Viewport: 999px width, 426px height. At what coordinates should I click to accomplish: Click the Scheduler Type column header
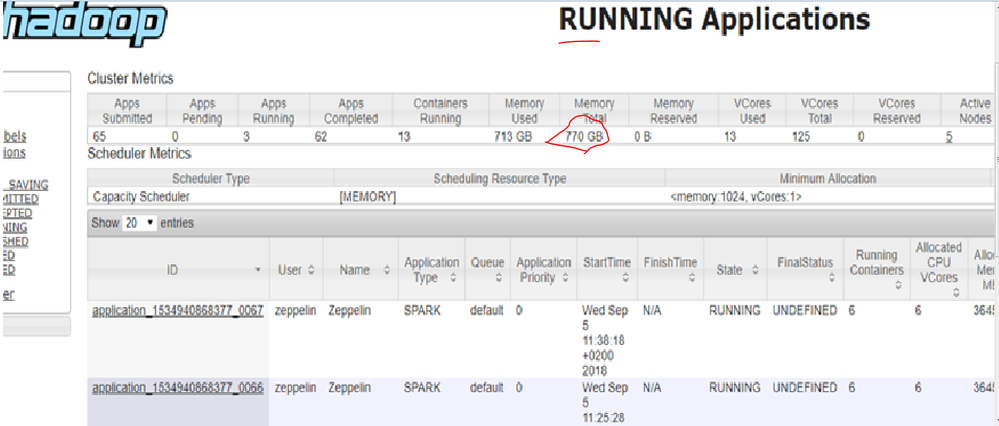pyautogui.click(x=210, y=179)
